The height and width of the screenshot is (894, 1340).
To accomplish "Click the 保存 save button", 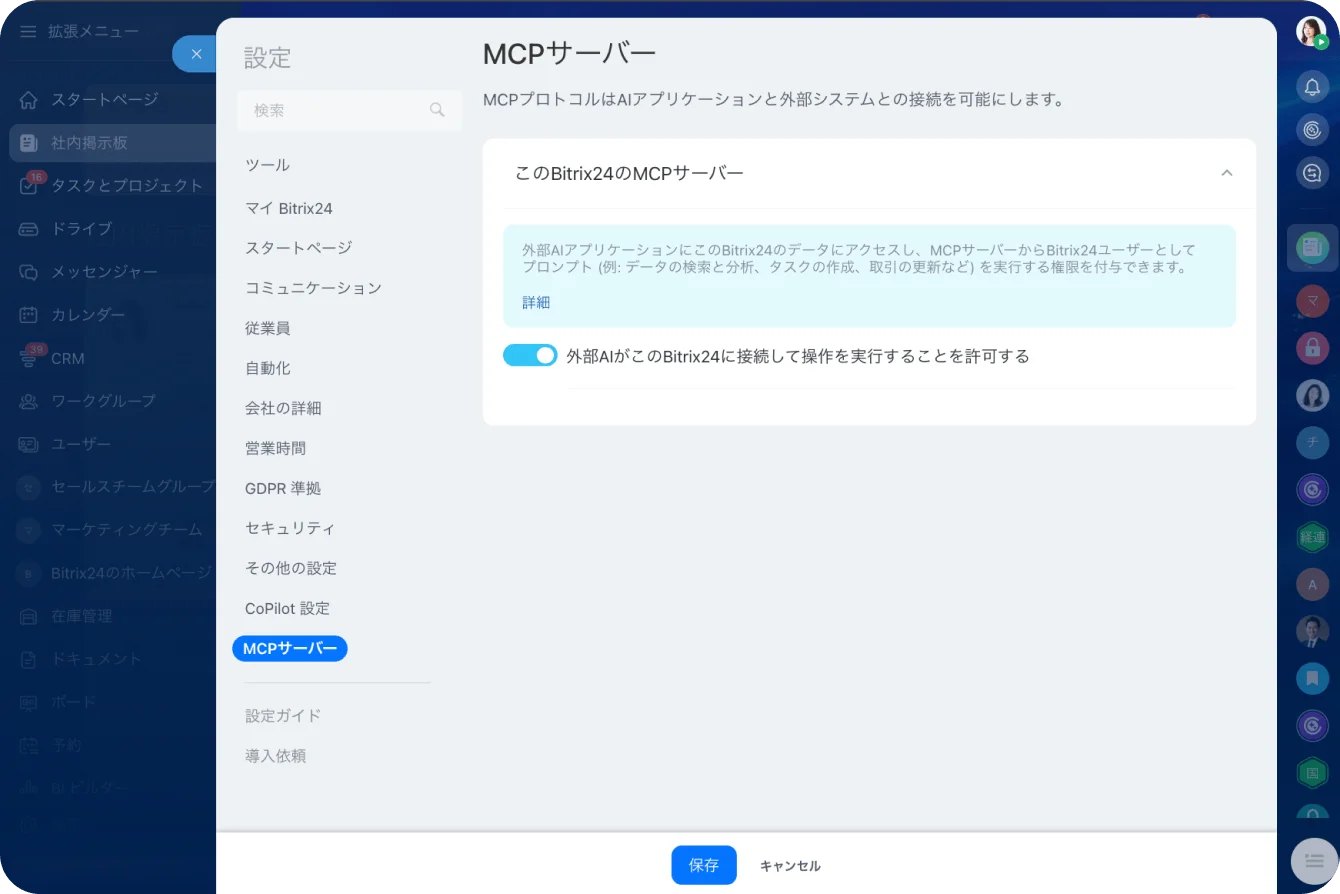I will point(704,865).
